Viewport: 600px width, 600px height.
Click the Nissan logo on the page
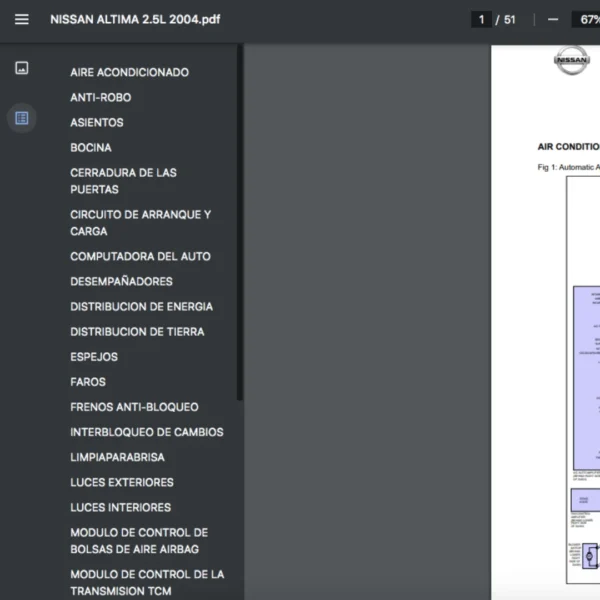[x=572, y=60]
